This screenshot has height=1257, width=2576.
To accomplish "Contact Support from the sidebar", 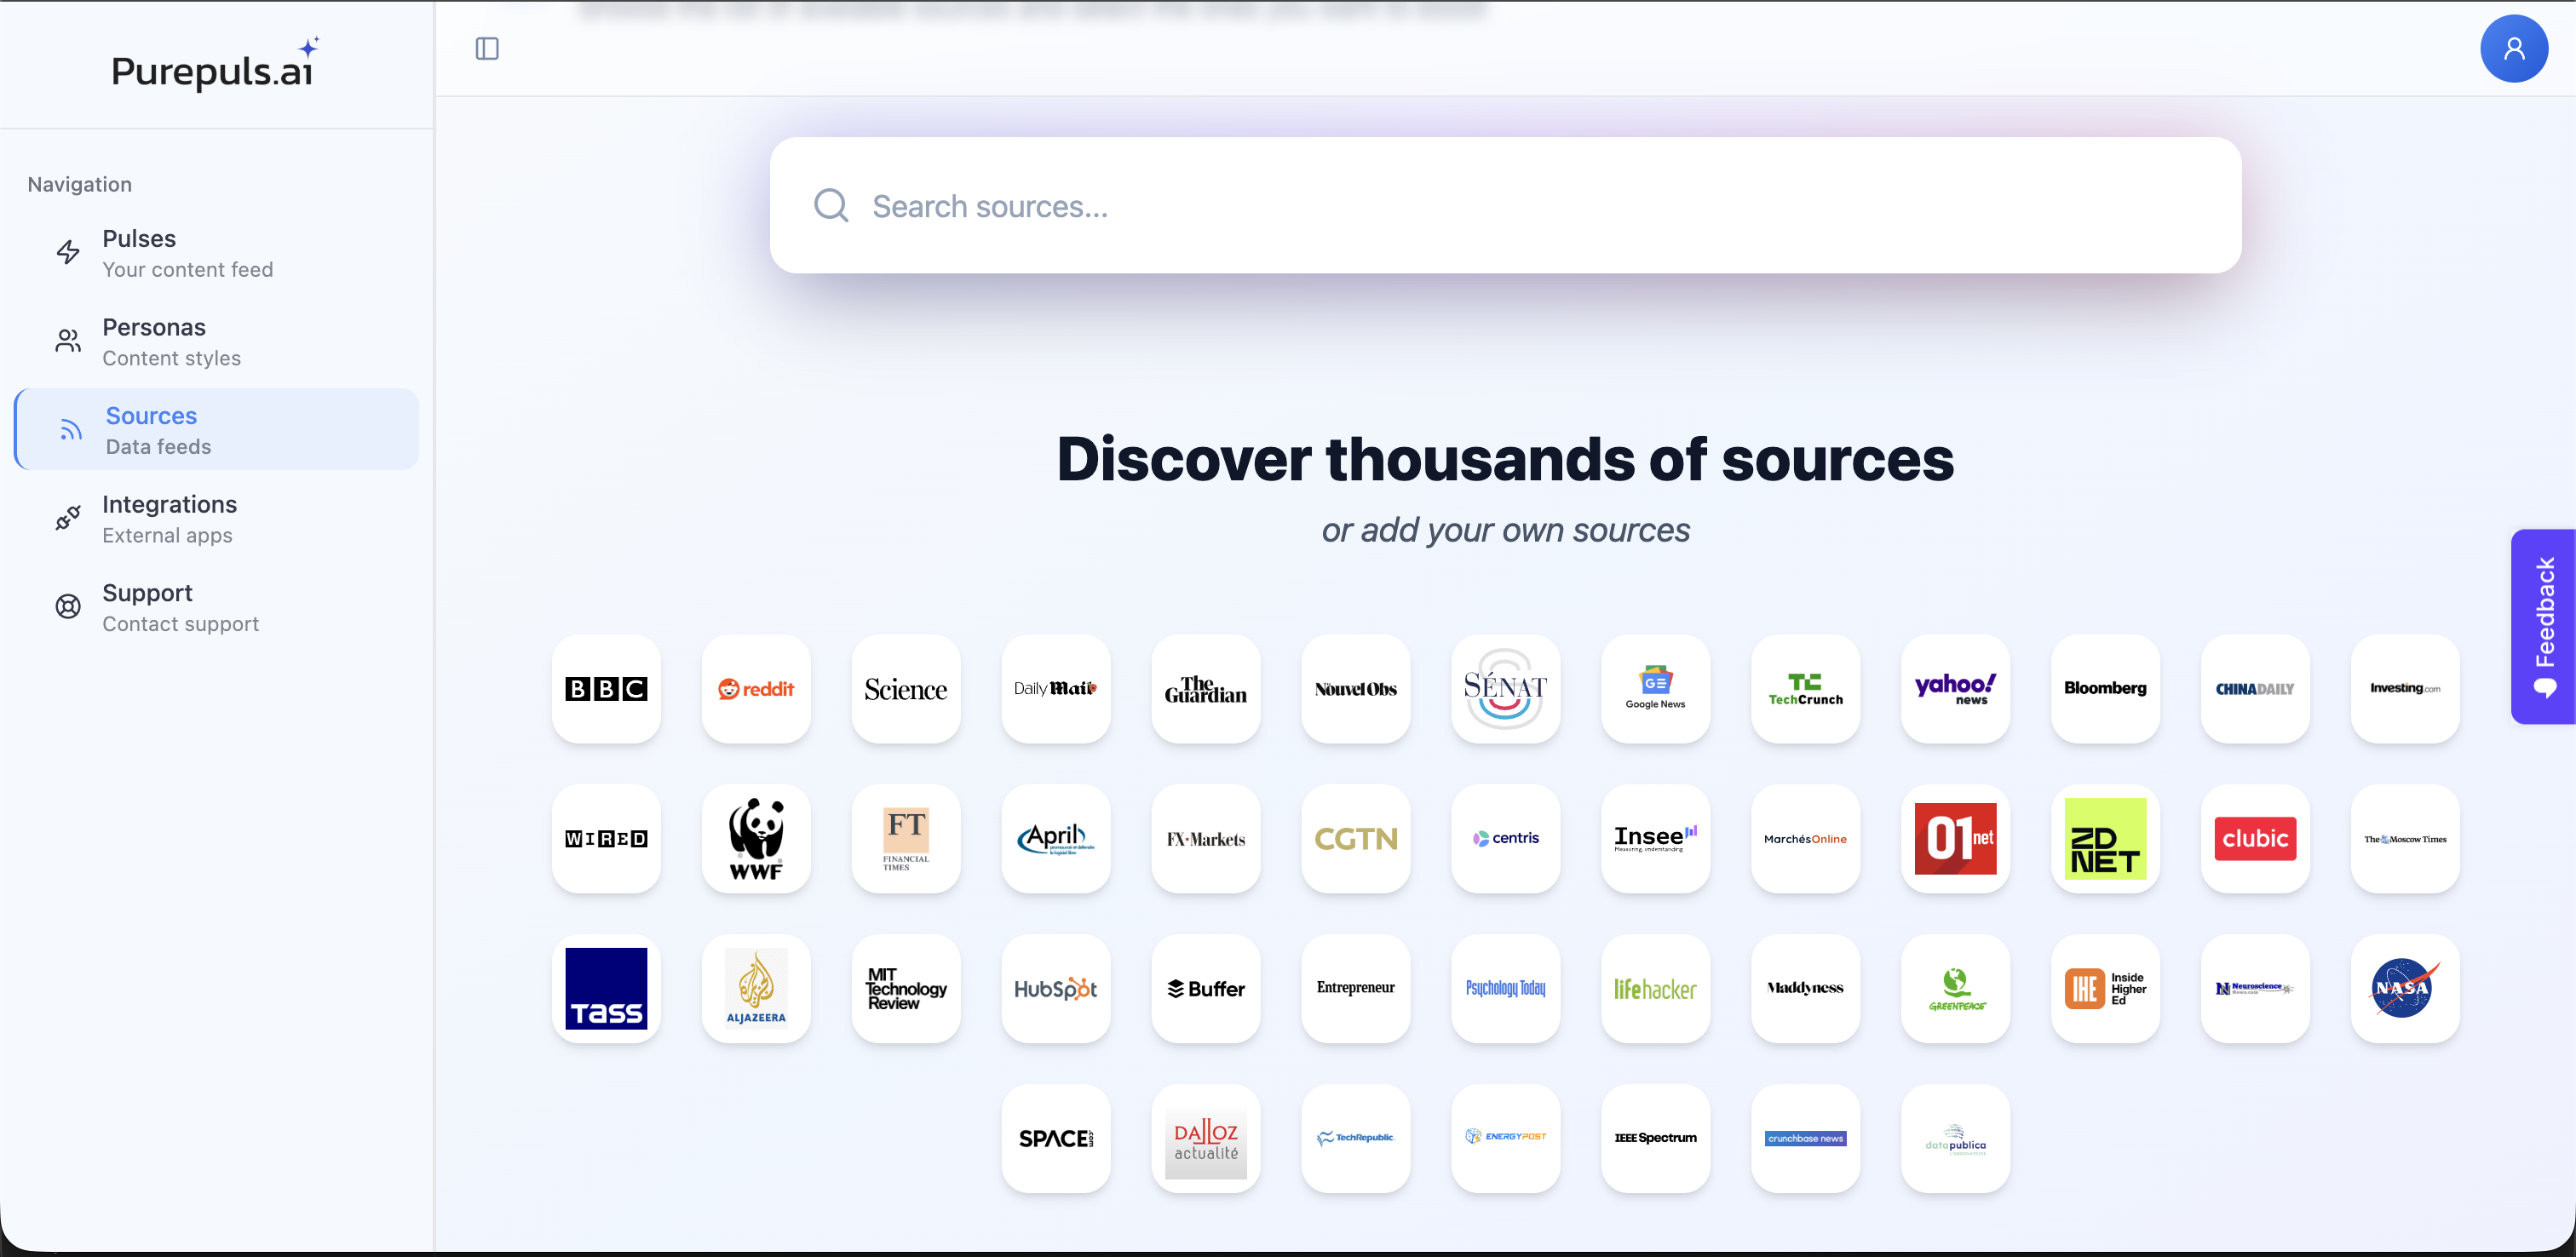I will [x=147, y=606].
